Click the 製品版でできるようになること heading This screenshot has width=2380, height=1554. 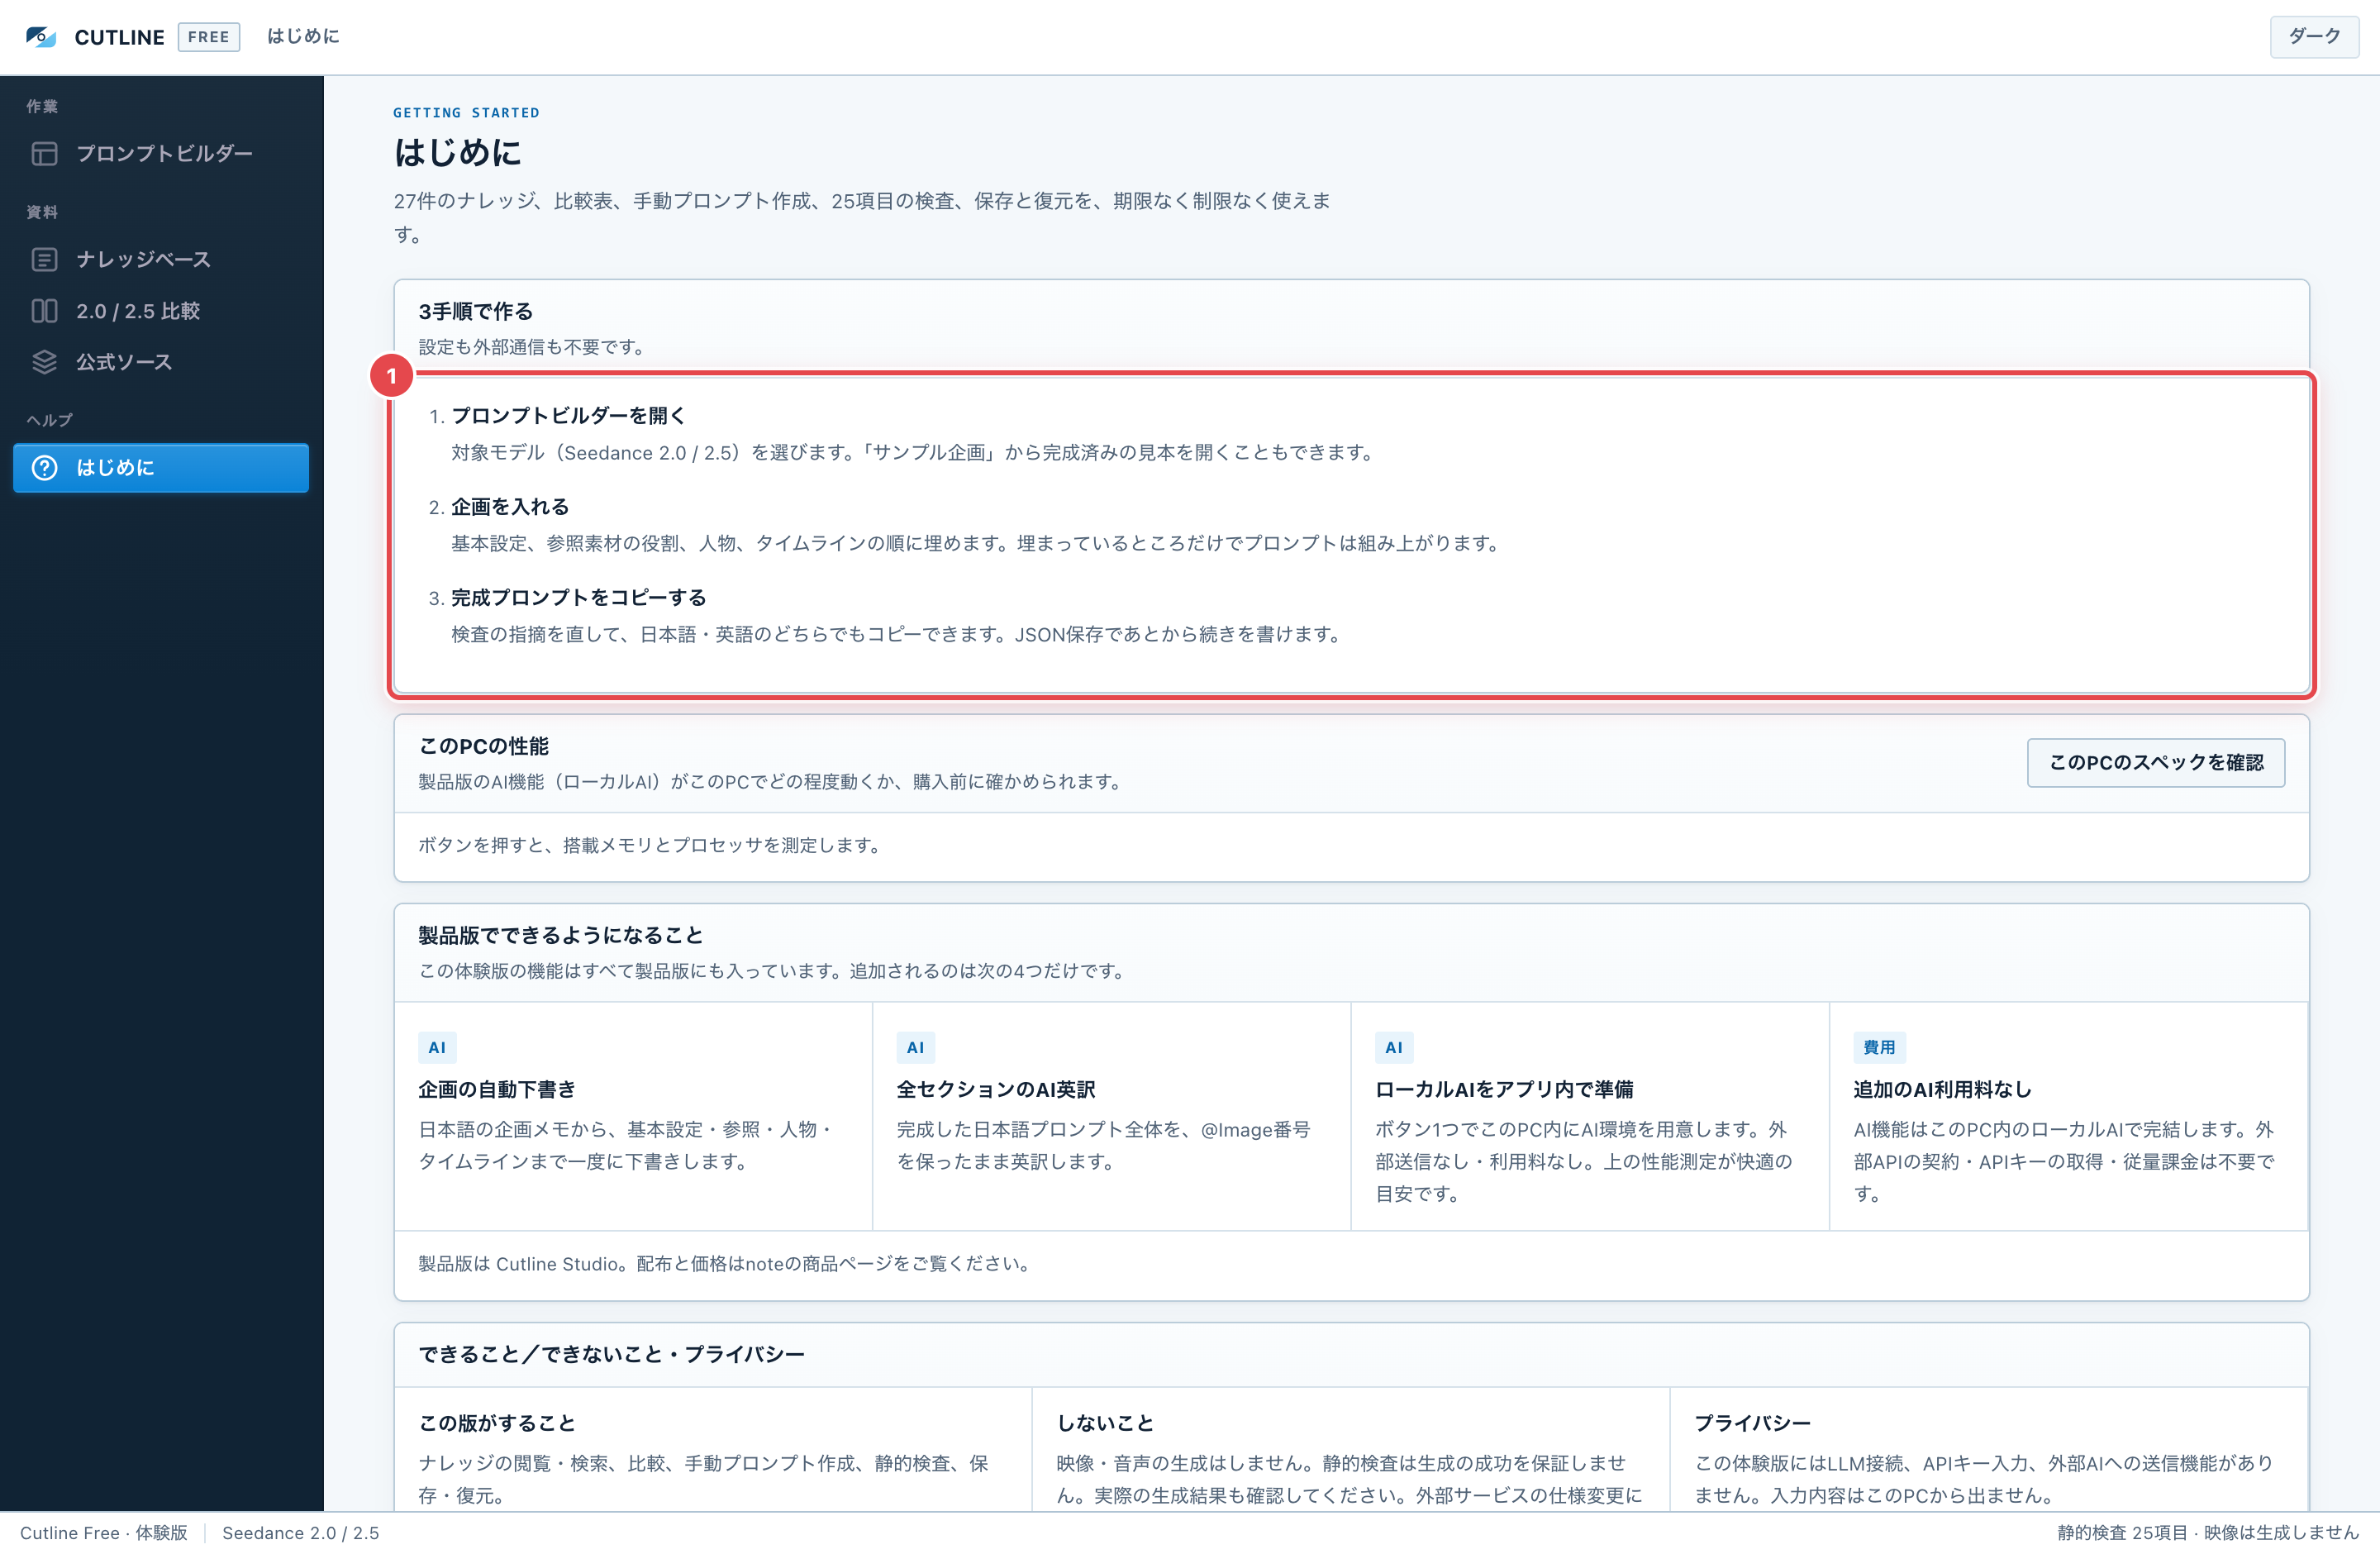[560, 935]
